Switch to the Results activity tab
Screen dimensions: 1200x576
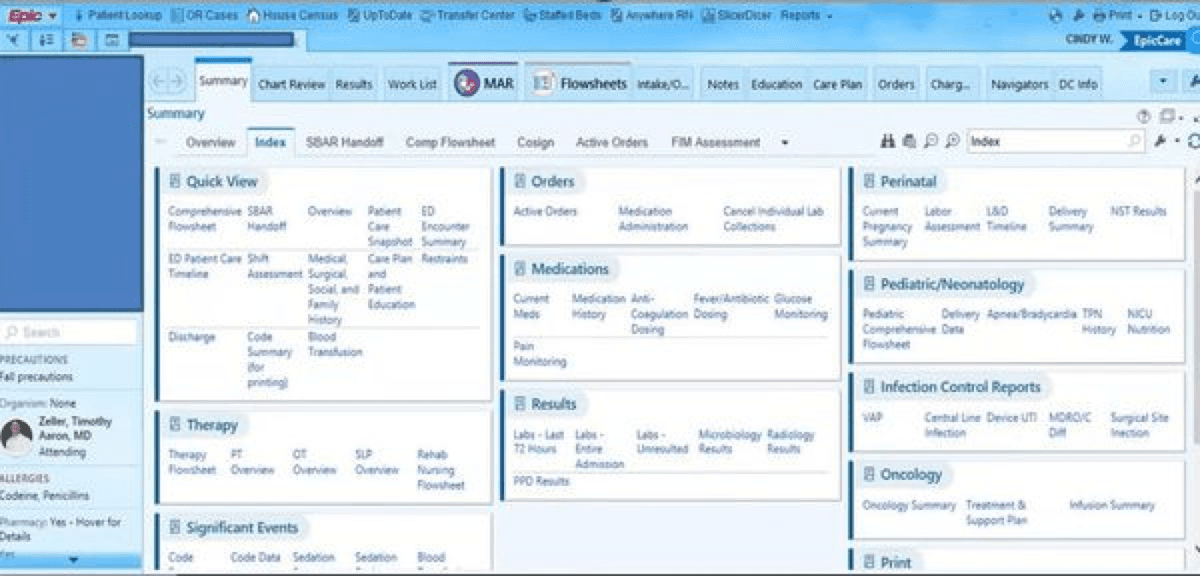click(x=353, y=84)
